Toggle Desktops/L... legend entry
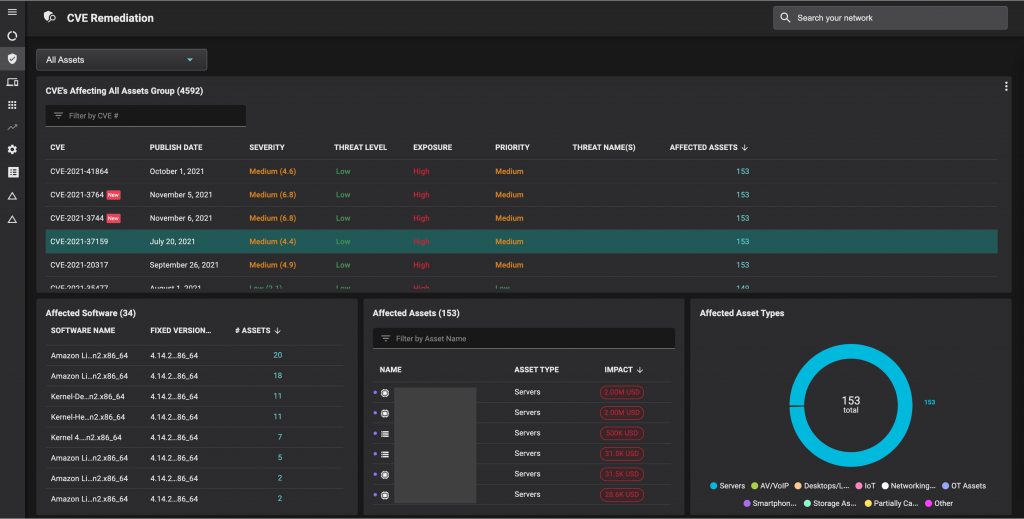 pos(822,486)
